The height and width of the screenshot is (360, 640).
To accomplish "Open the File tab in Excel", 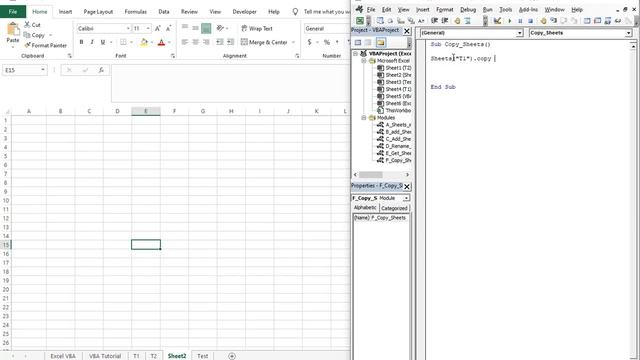I will tap(13, 11).
